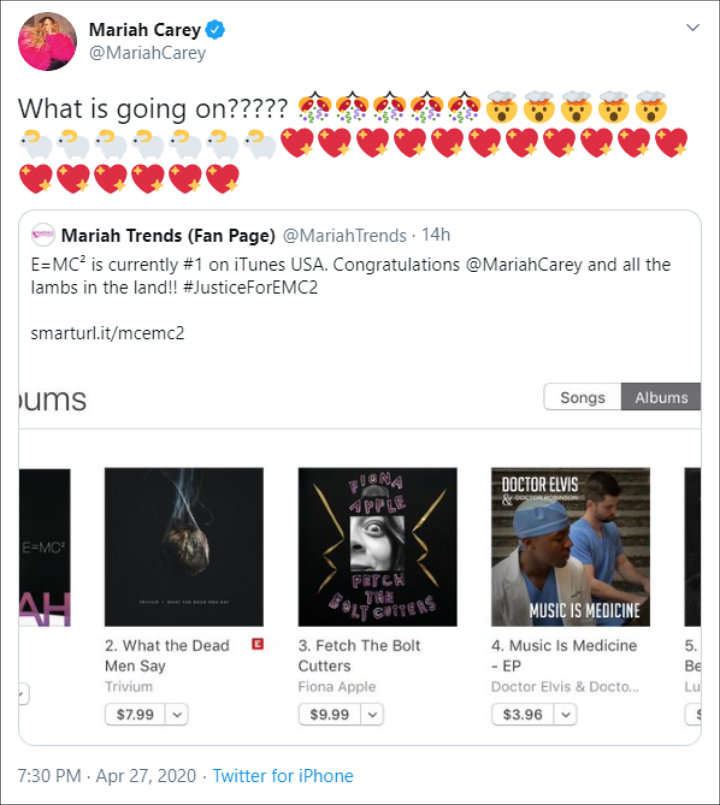Open the E=MC² album cover thumbnail
The width and height of the screenshot is (720, 805).
(45, 548)
